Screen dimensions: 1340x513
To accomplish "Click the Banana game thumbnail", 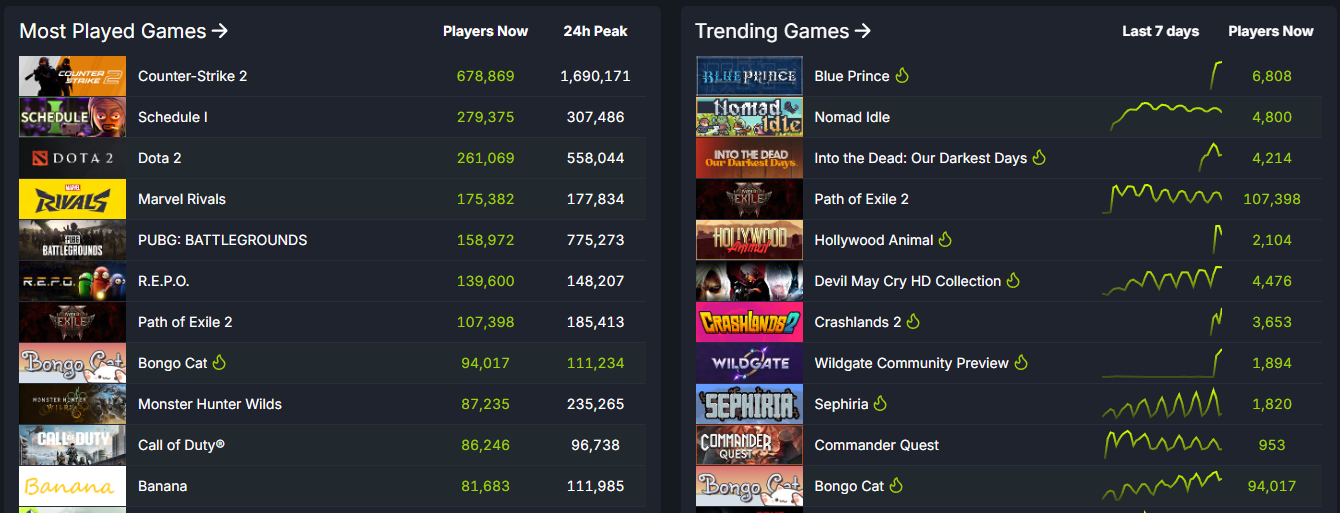I will (x=73, y=486).
